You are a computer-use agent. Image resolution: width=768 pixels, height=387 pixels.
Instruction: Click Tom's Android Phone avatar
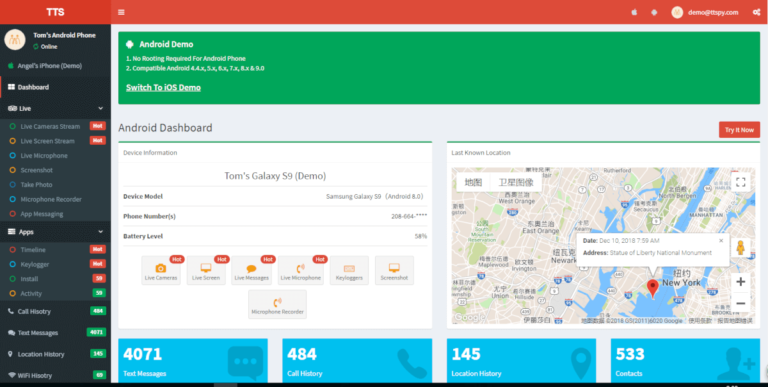click(15, 40)
